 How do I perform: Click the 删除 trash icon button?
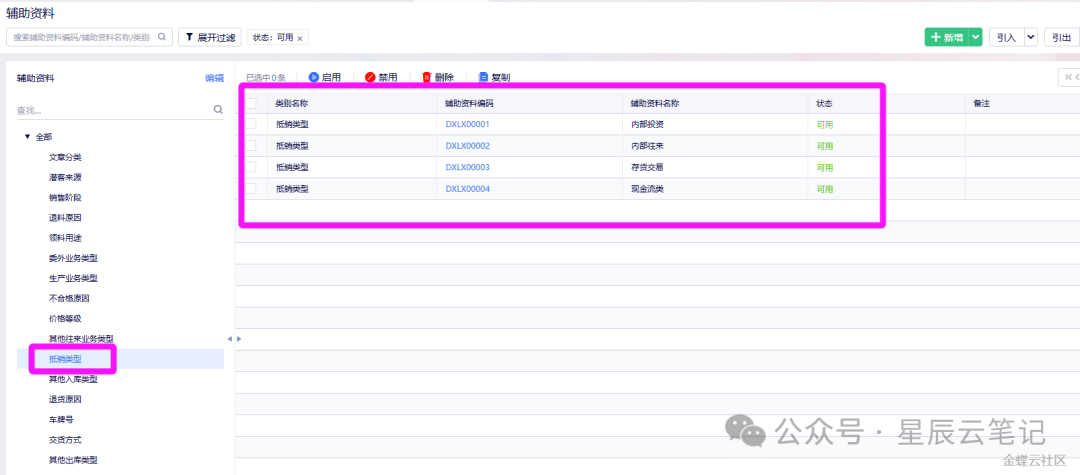(427, 77)
